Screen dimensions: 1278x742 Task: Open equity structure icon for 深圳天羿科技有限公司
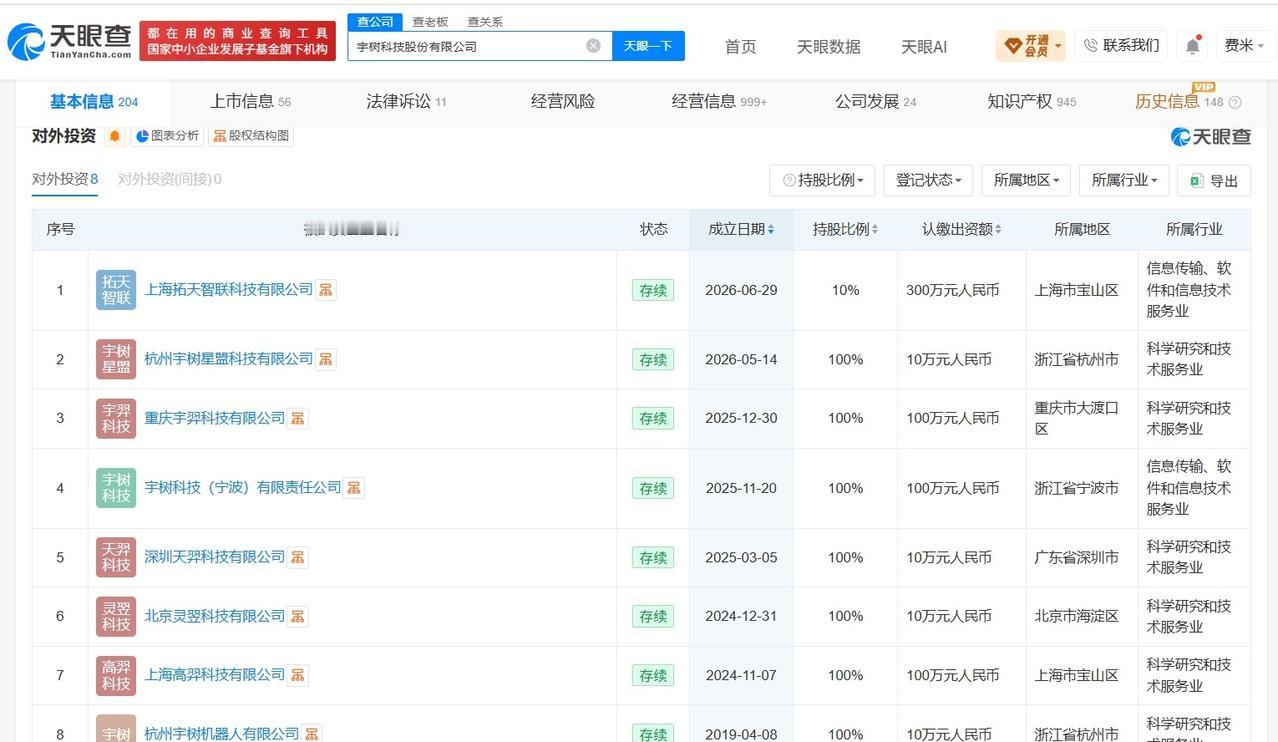click(298, 557)
